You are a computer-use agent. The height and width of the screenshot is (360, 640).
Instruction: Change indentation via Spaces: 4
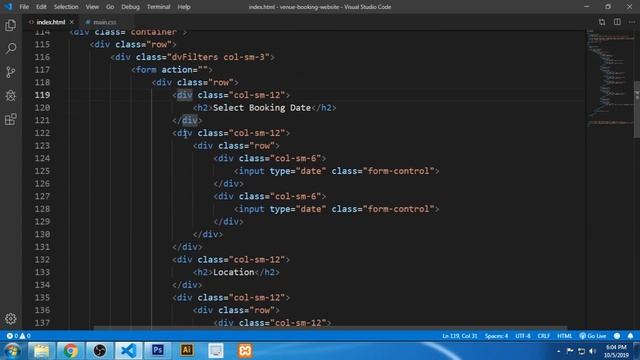tap(496, 336)
